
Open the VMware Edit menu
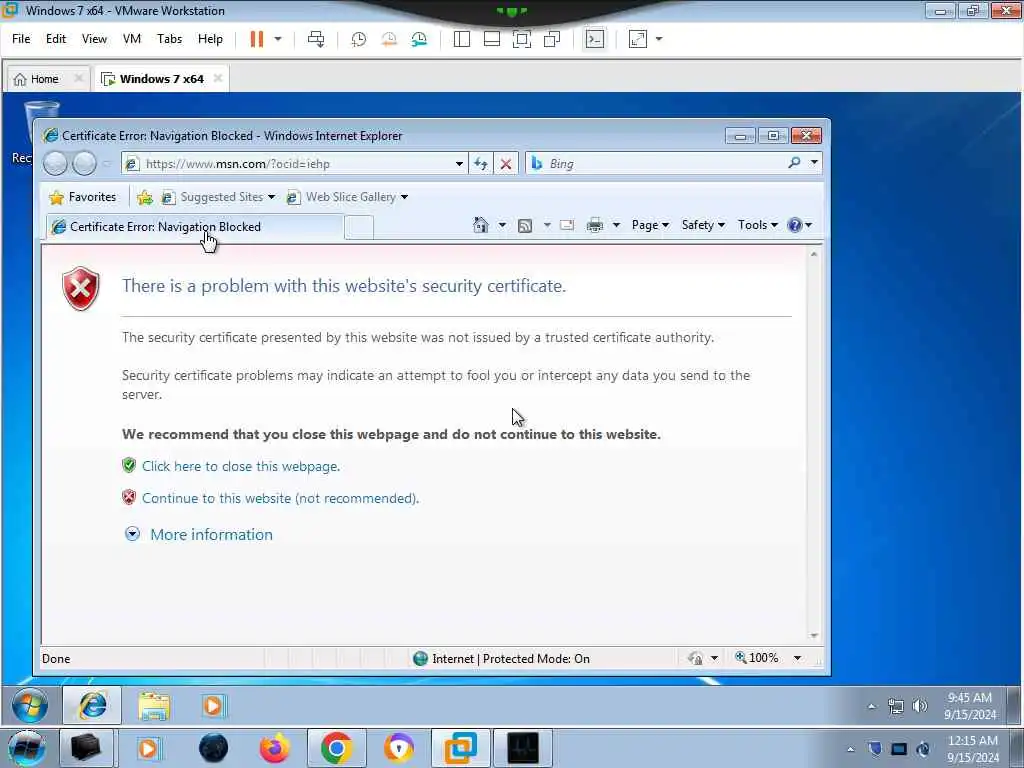click(x=56, y=39)
